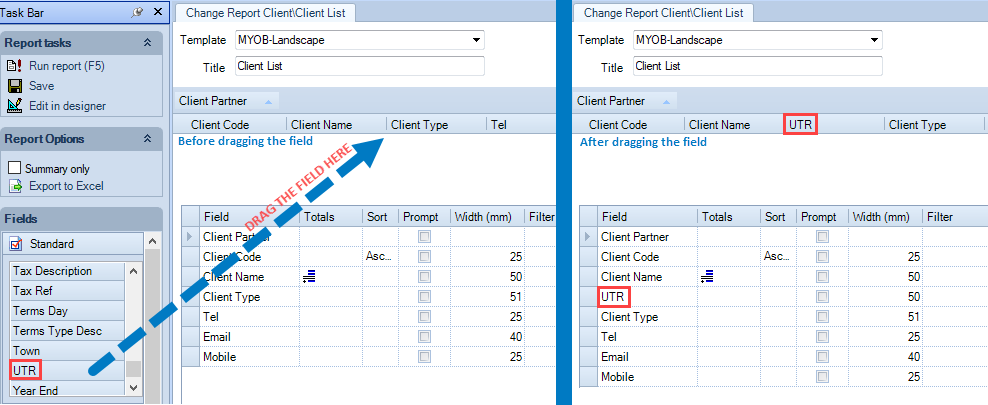This screenshot has height=405, width=988.
Task: Open the Asc sort cell for Client Code, right grid
Action: [x=778, y=256]
